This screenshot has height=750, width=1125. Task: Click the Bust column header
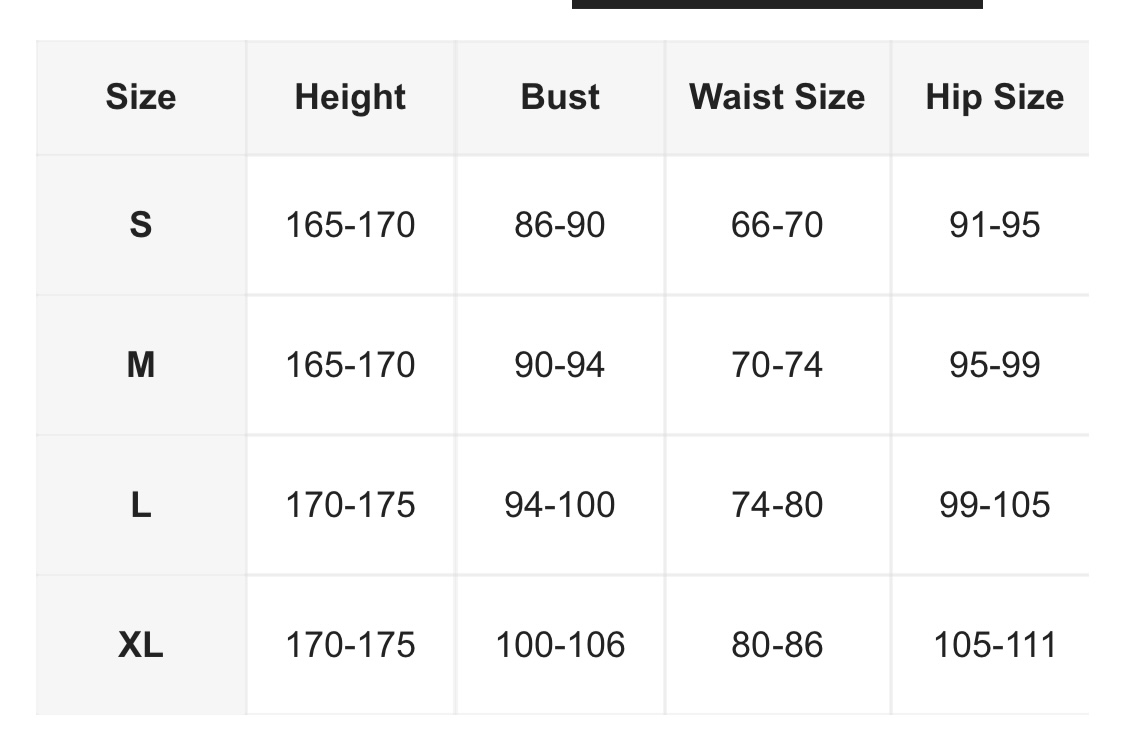(x=560, y=97)
